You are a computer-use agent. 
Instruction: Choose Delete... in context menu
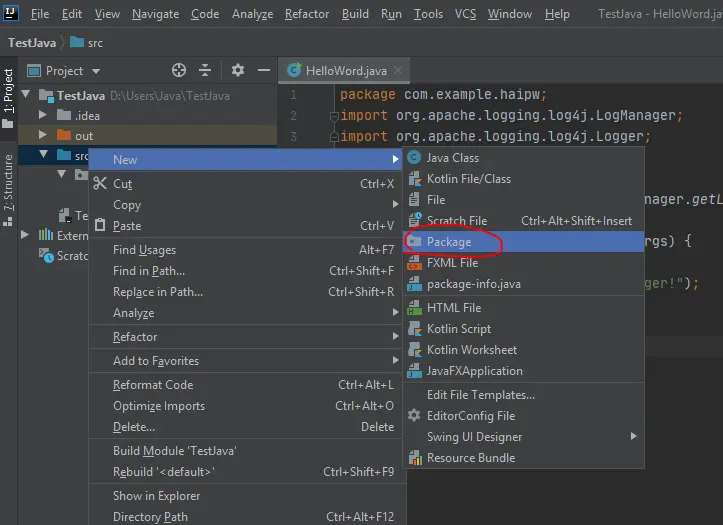coord(247,427)
